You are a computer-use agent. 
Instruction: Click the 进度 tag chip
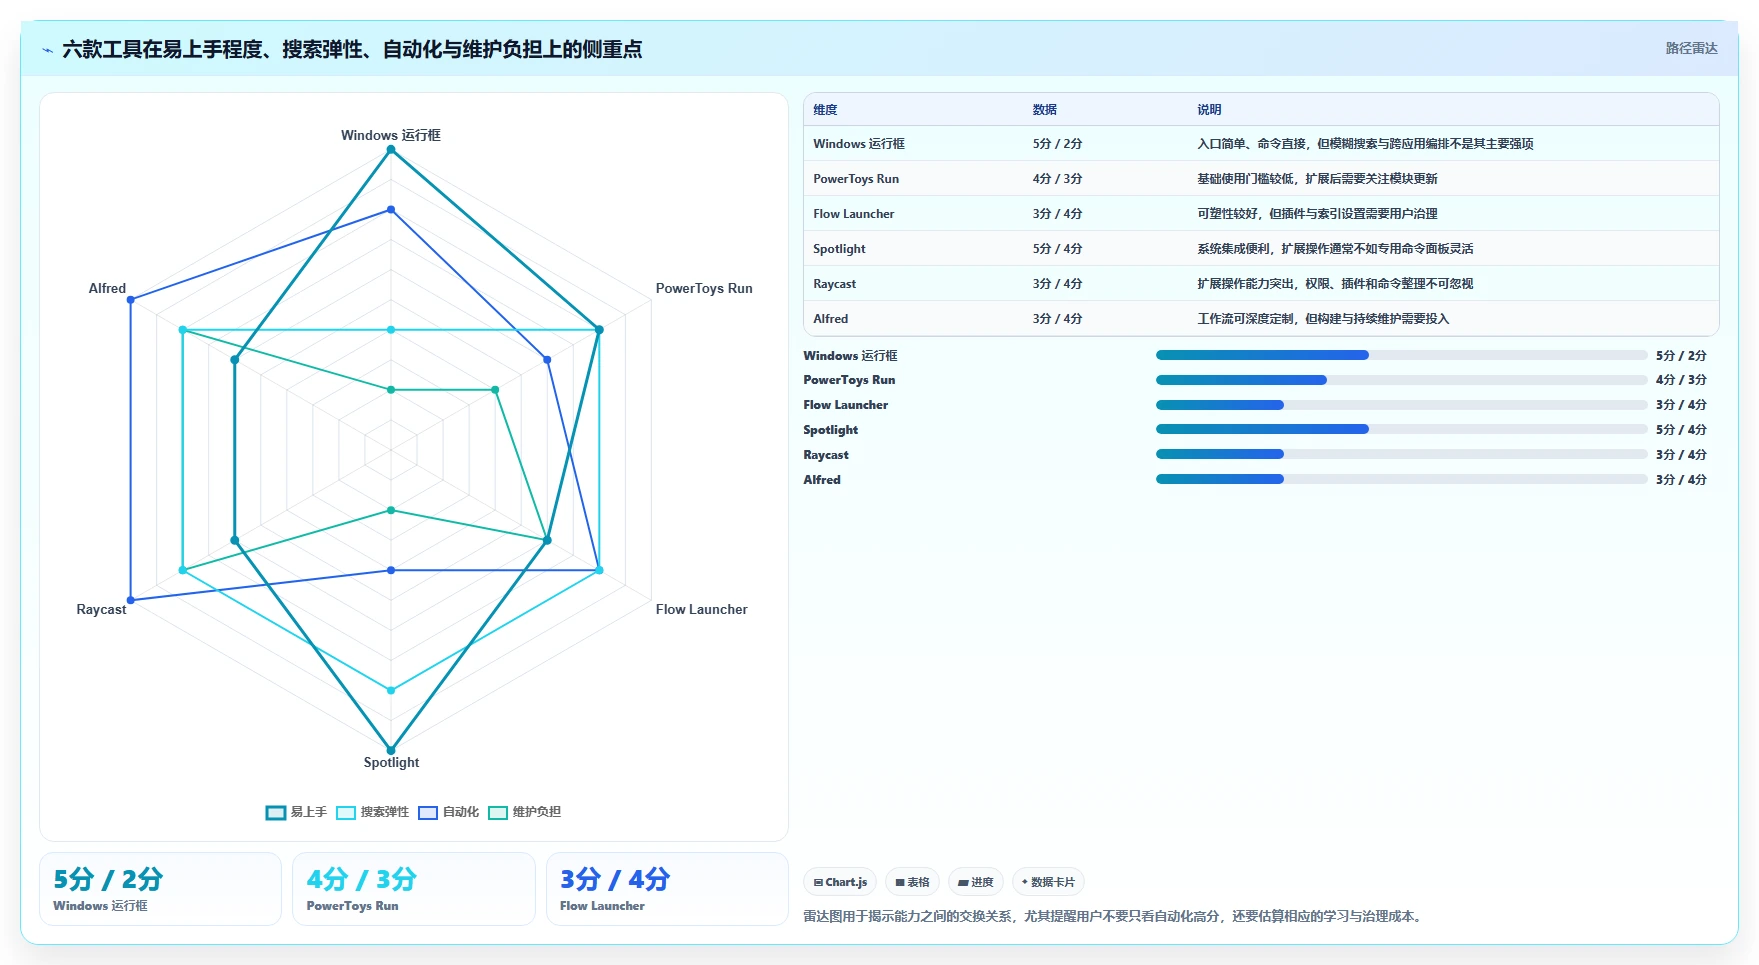[975, 882]
